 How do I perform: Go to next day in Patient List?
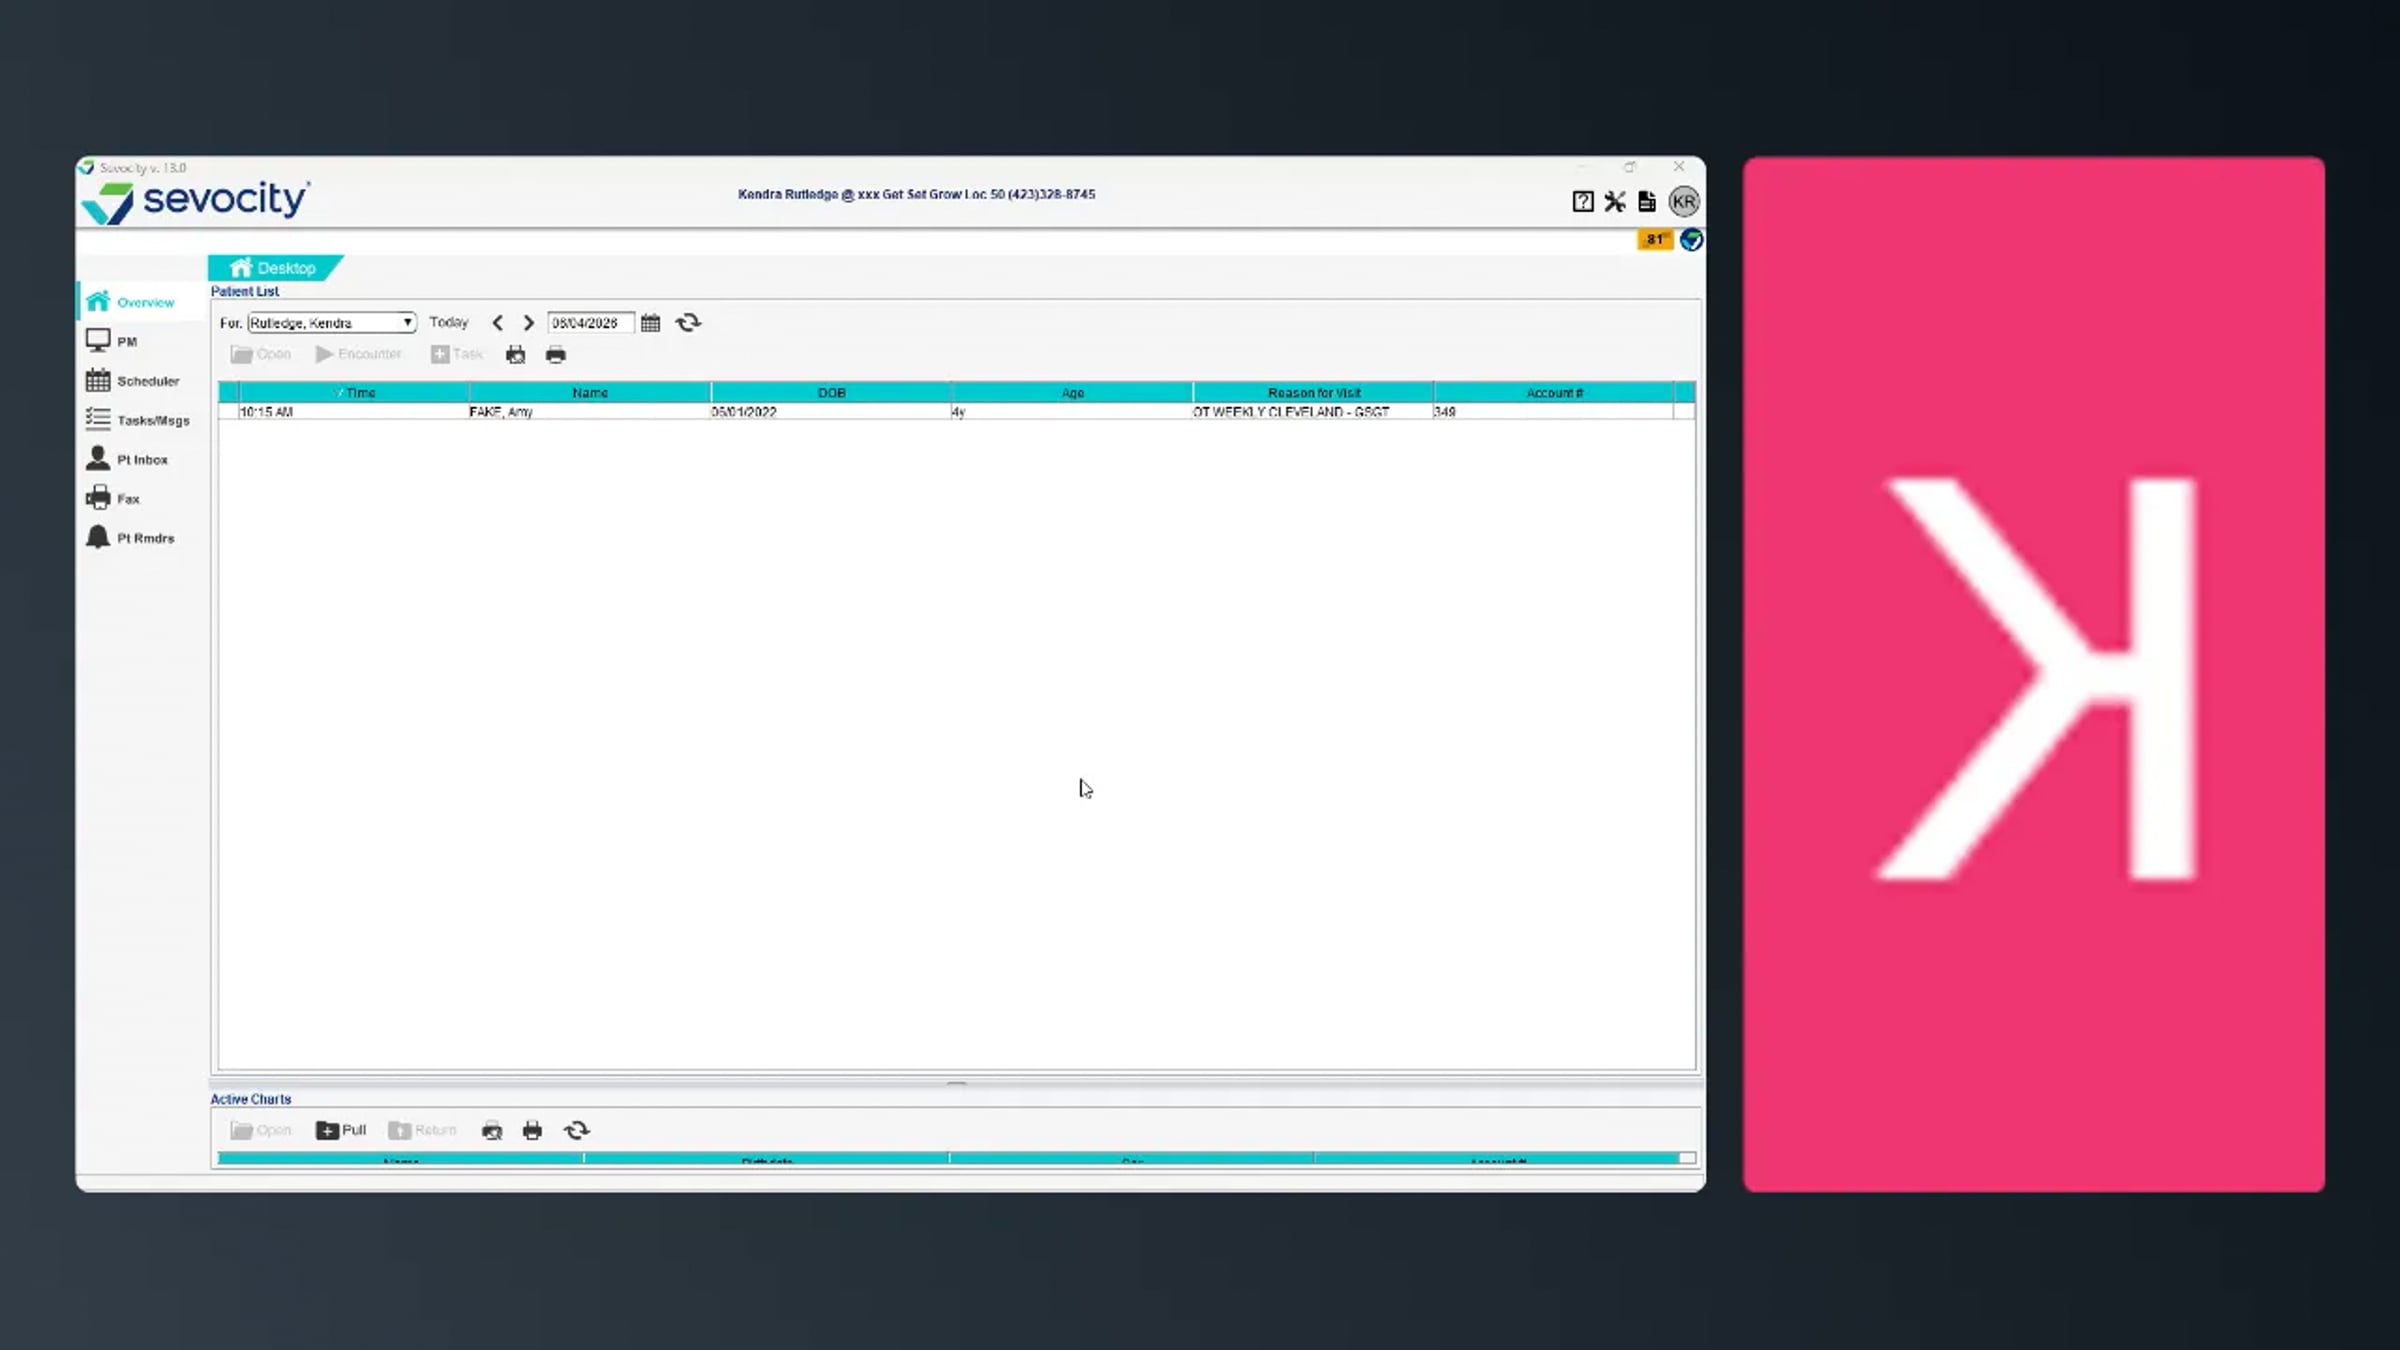(x=529, y=323)
